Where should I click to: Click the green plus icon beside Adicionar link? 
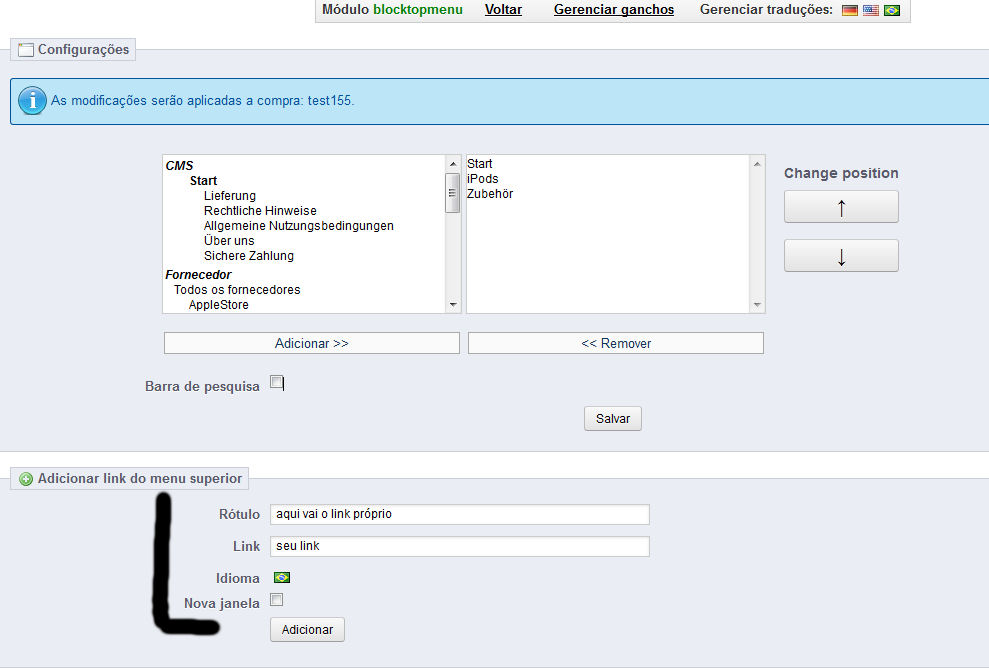point(26,479)
